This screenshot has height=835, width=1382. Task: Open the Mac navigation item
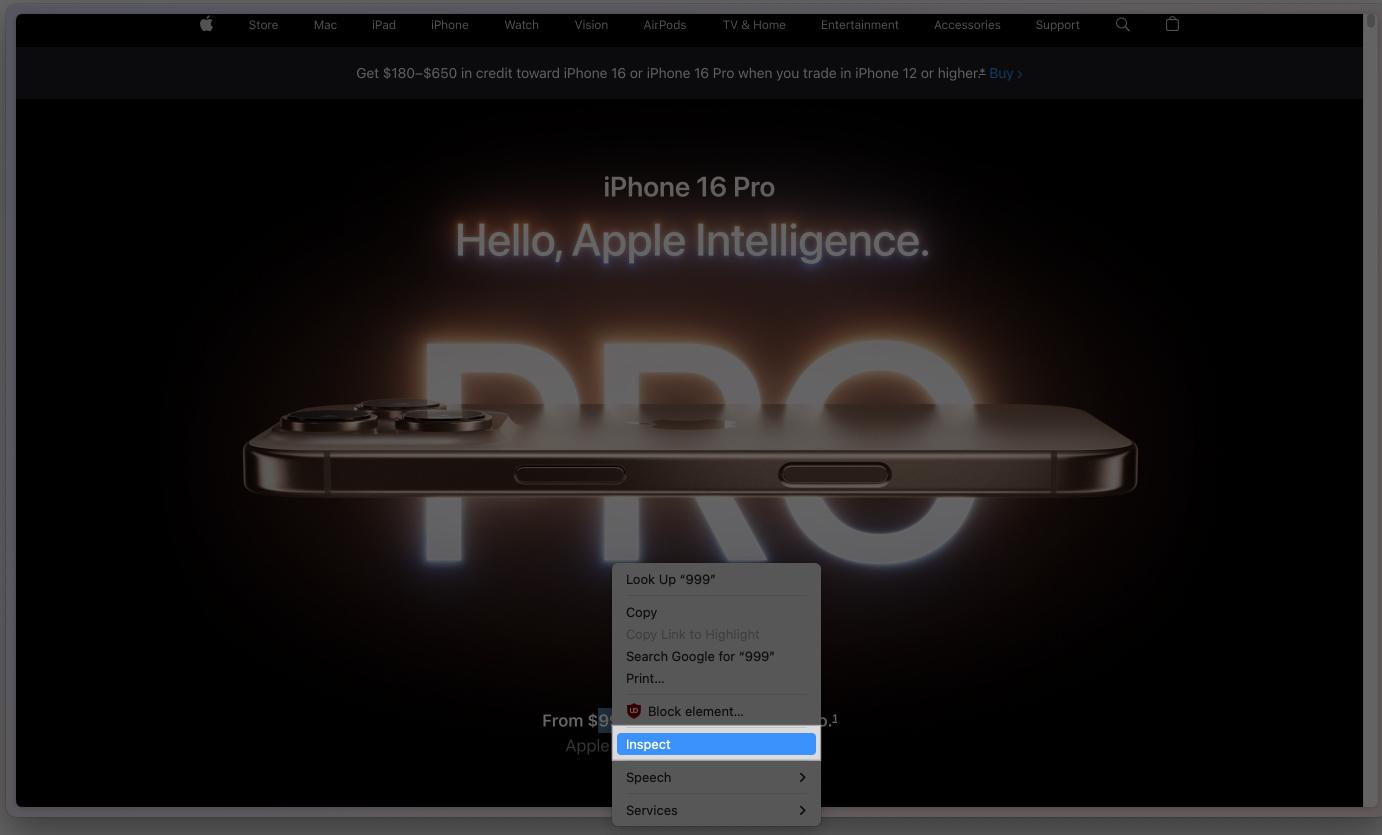(x=325, y=25)
